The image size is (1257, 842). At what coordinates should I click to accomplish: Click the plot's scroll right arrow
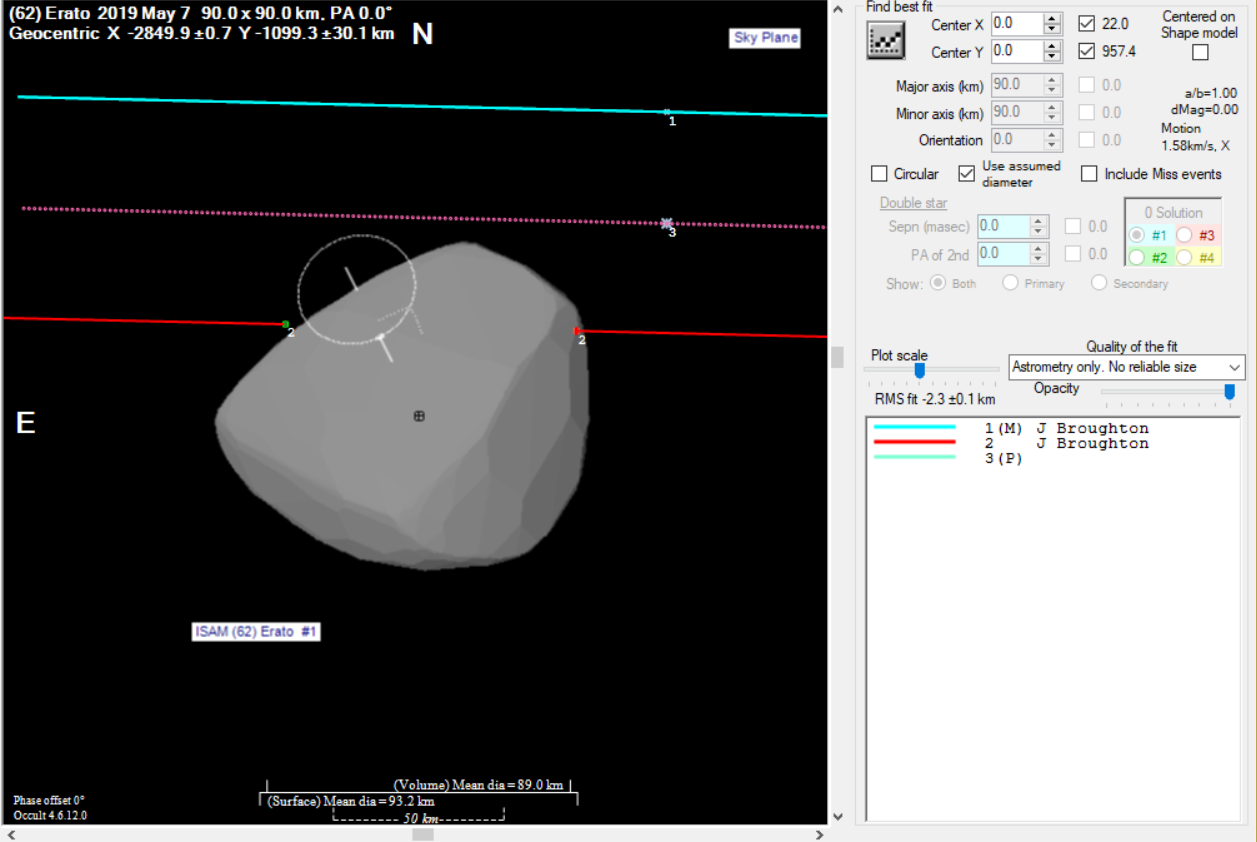[x=819, y=834]
